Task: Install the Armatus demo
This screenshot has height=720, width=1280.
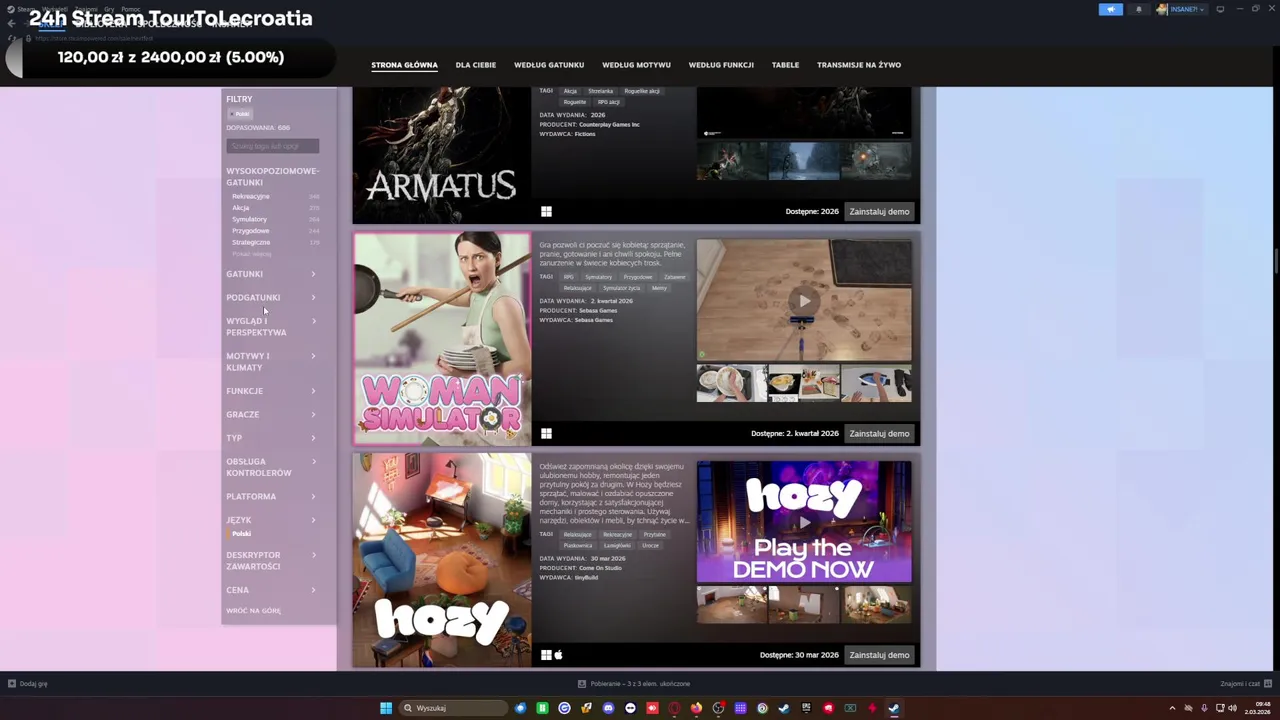Action: click(x=879, y=211)
